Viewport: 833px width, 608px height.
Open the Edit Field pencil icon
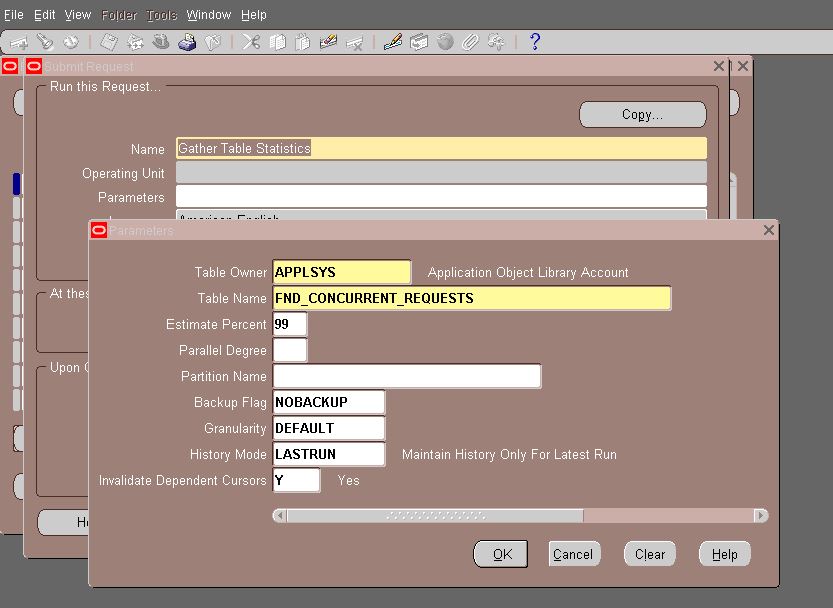pyautogui.click(x=392, y=42)
